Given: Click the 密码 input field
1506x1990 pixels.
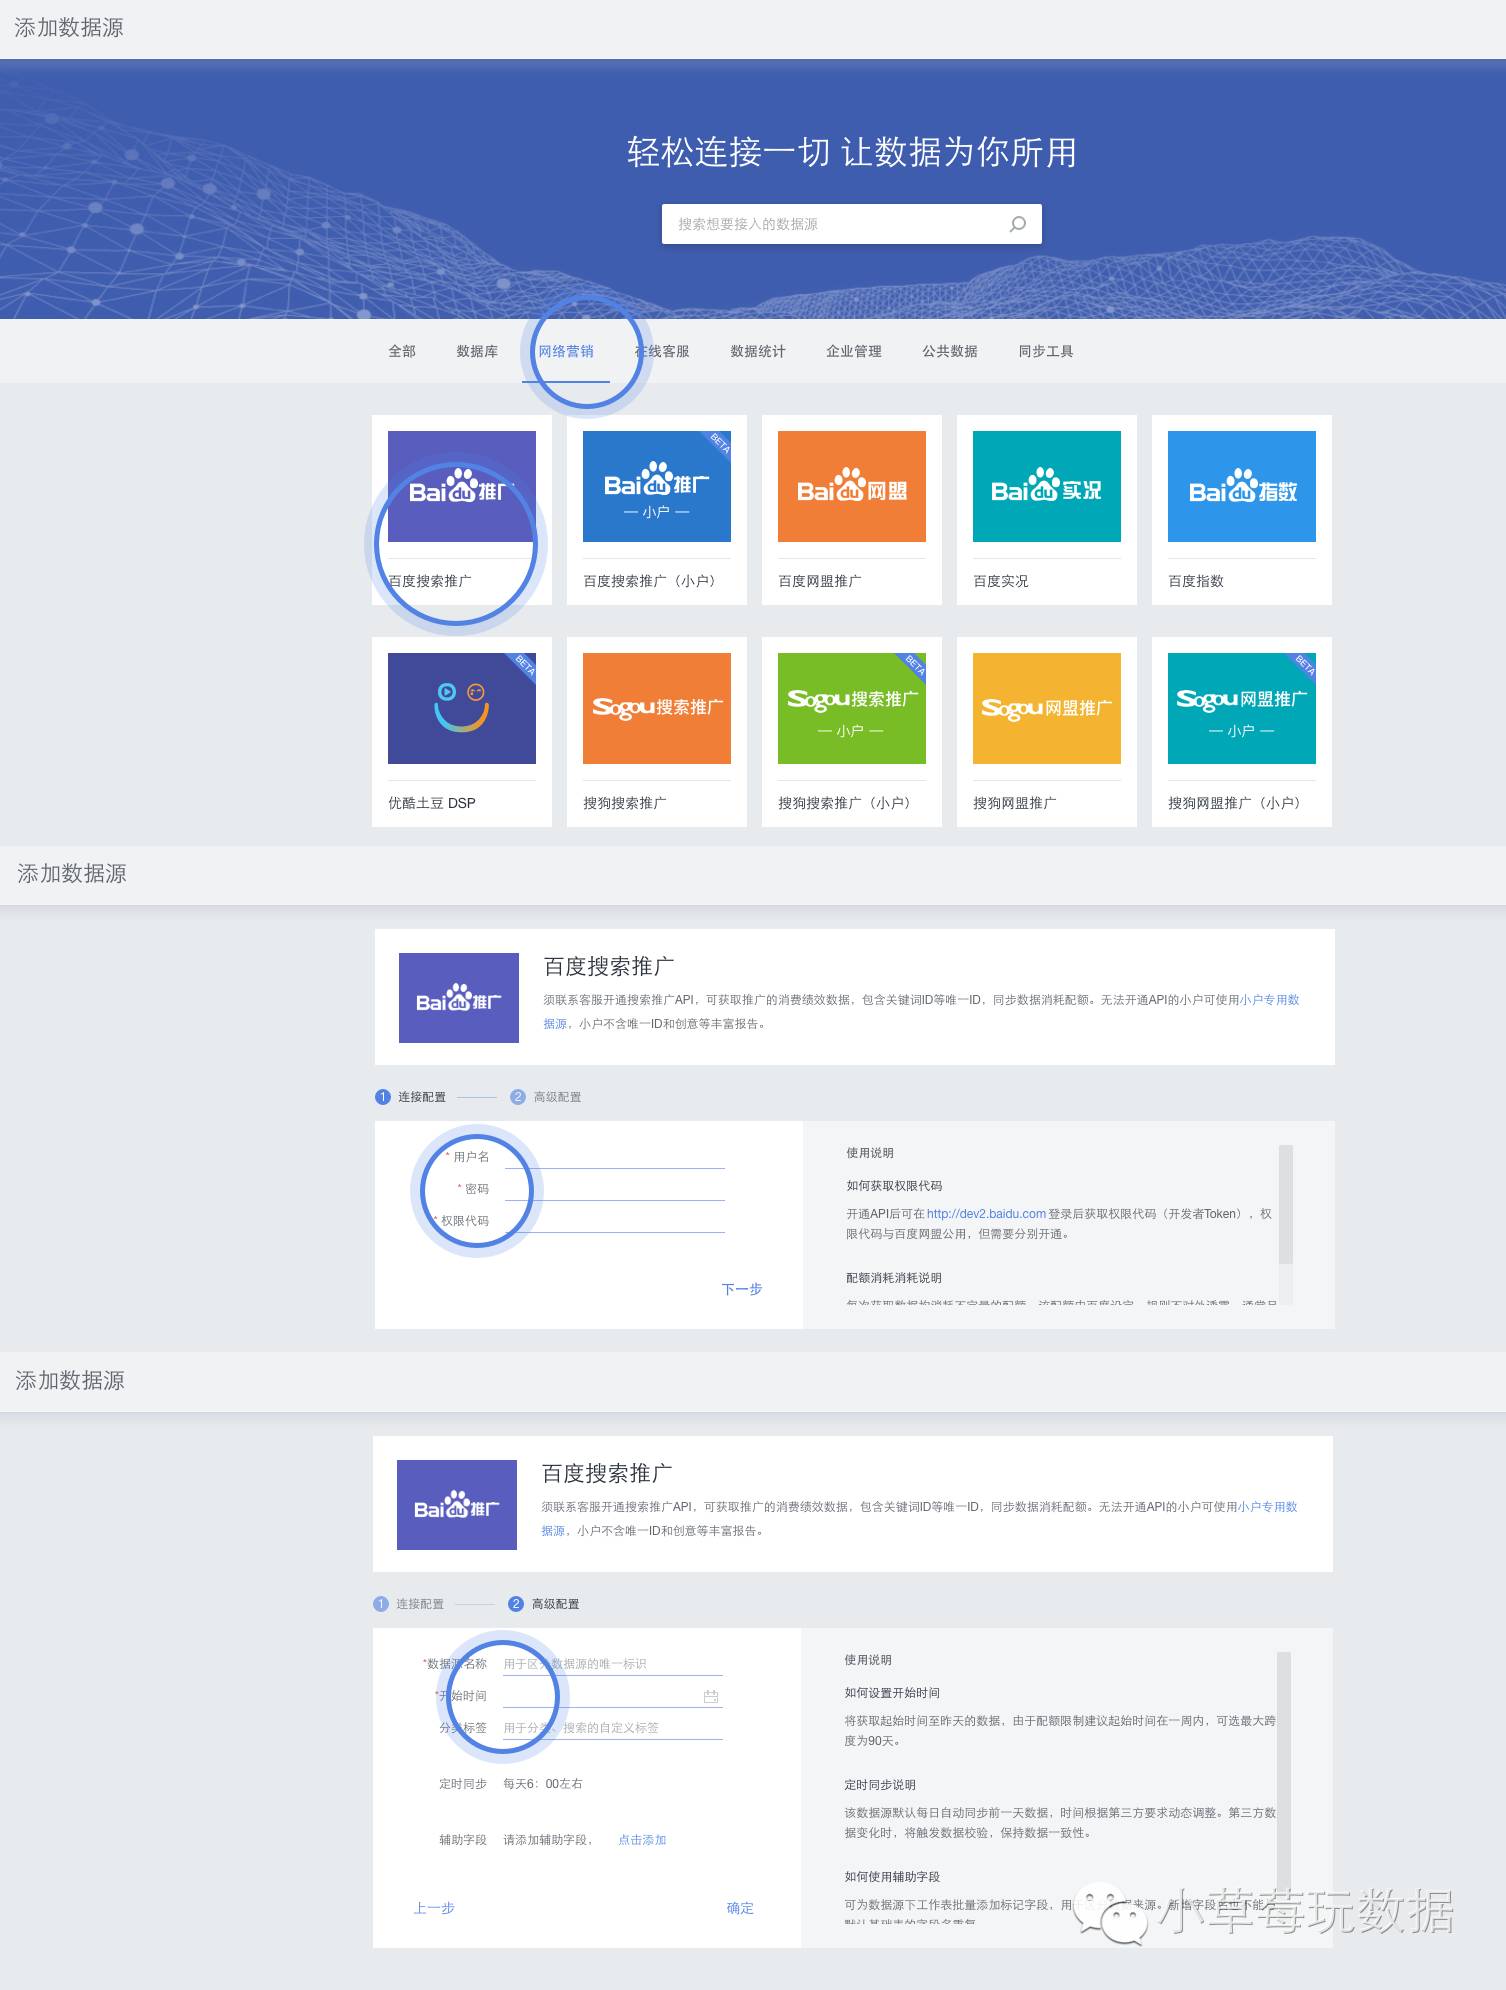Looking at the screenshot, I should click(615, 1189).
